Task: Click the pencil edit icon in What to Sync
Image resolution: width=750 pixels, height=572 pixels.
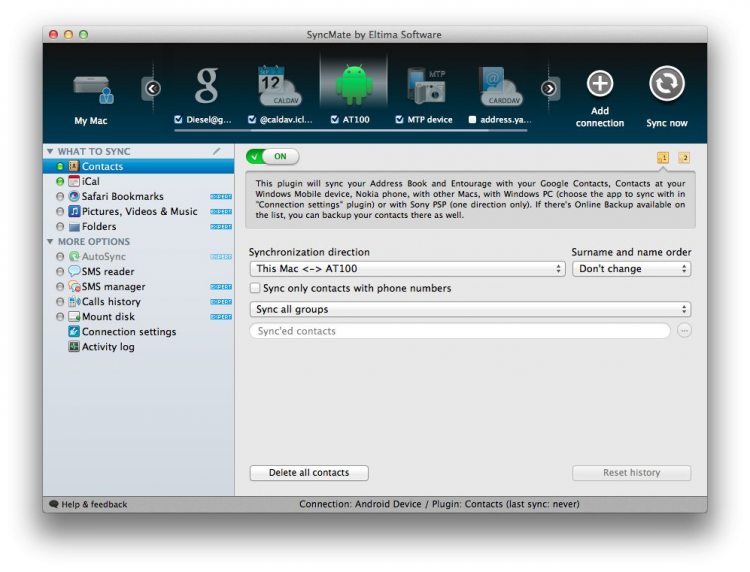Action: click(217, 151)
